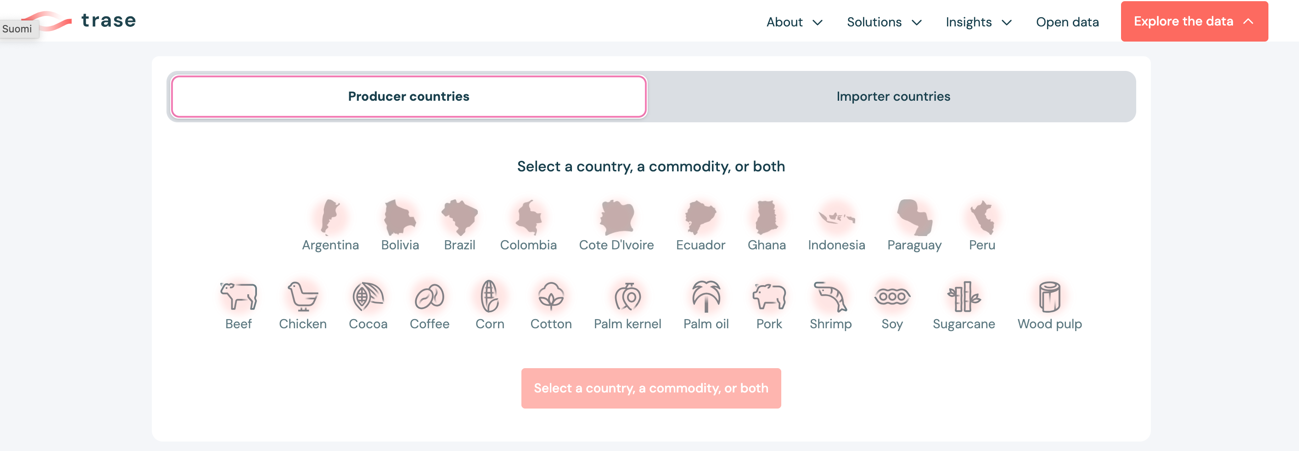Viewport: 1299px width, 451px height.
Task: Select the Coffee beans icon
Action: (429, 297)
